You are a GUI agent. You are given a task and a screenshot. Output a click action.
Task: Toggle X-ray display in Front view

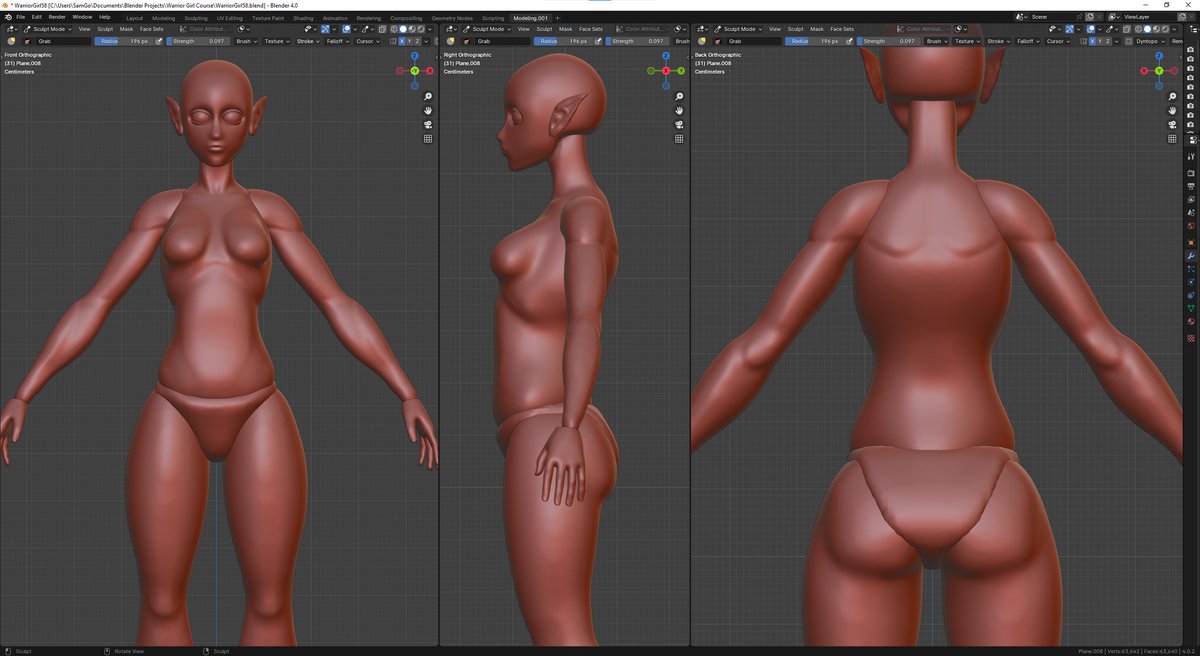click(x=382, y=29)
